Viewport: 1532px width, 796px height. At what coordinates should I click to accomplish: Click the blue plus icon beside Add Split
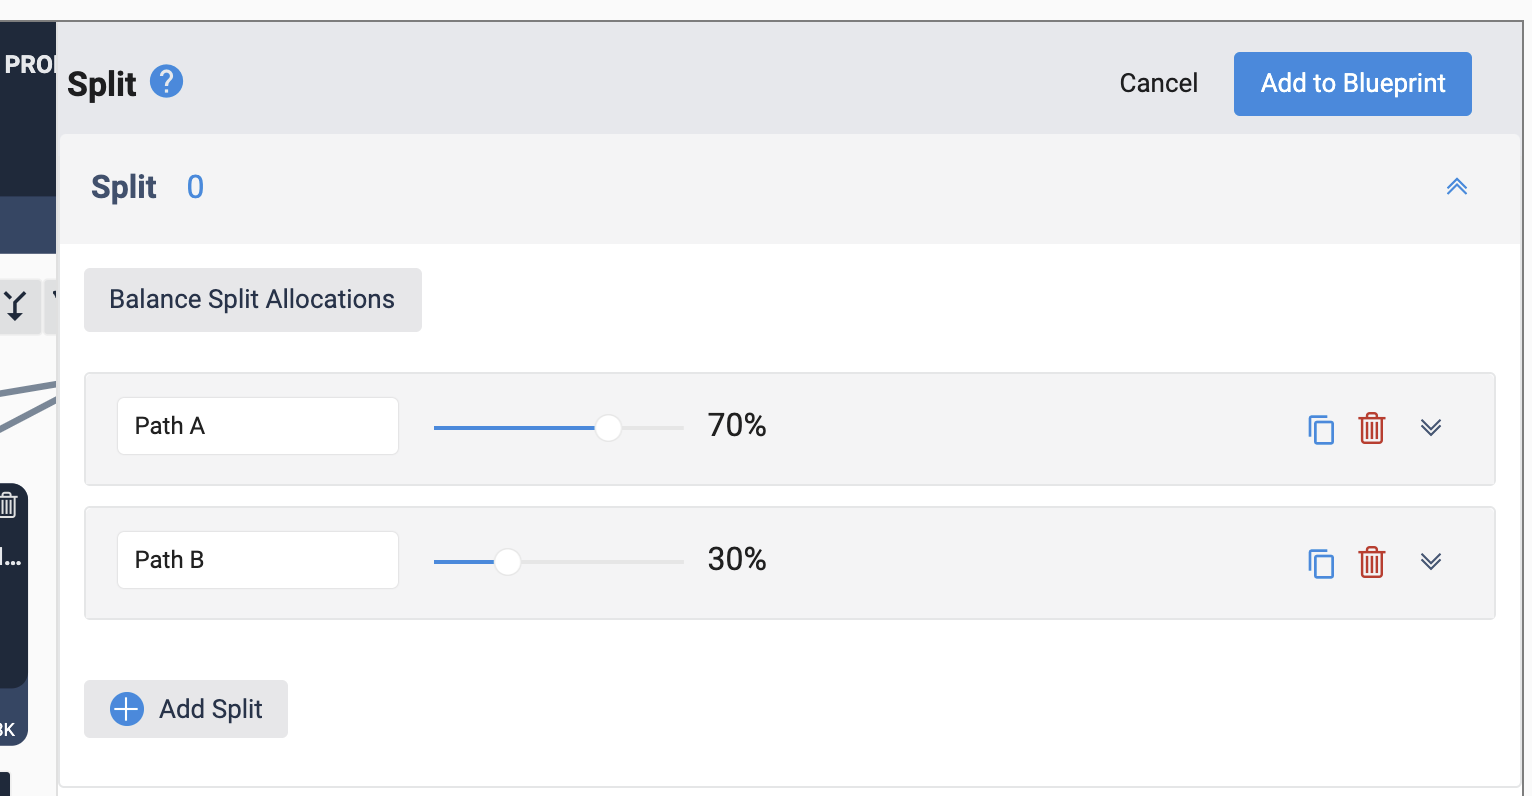pos(127,709)
